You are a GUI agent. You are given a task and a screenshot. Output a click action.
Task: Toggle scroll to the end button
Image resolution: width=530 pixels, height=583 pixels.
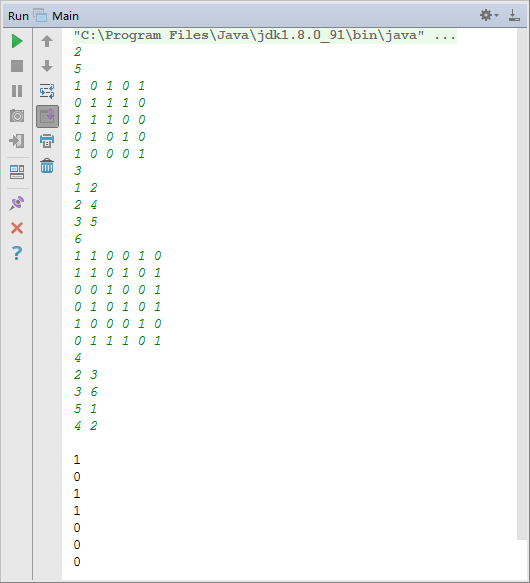pos(47,116)
